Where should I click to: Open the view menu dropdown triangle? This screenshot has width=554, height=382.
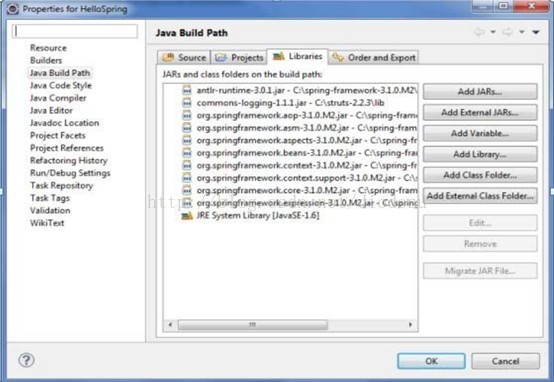[x=536, y=32]
